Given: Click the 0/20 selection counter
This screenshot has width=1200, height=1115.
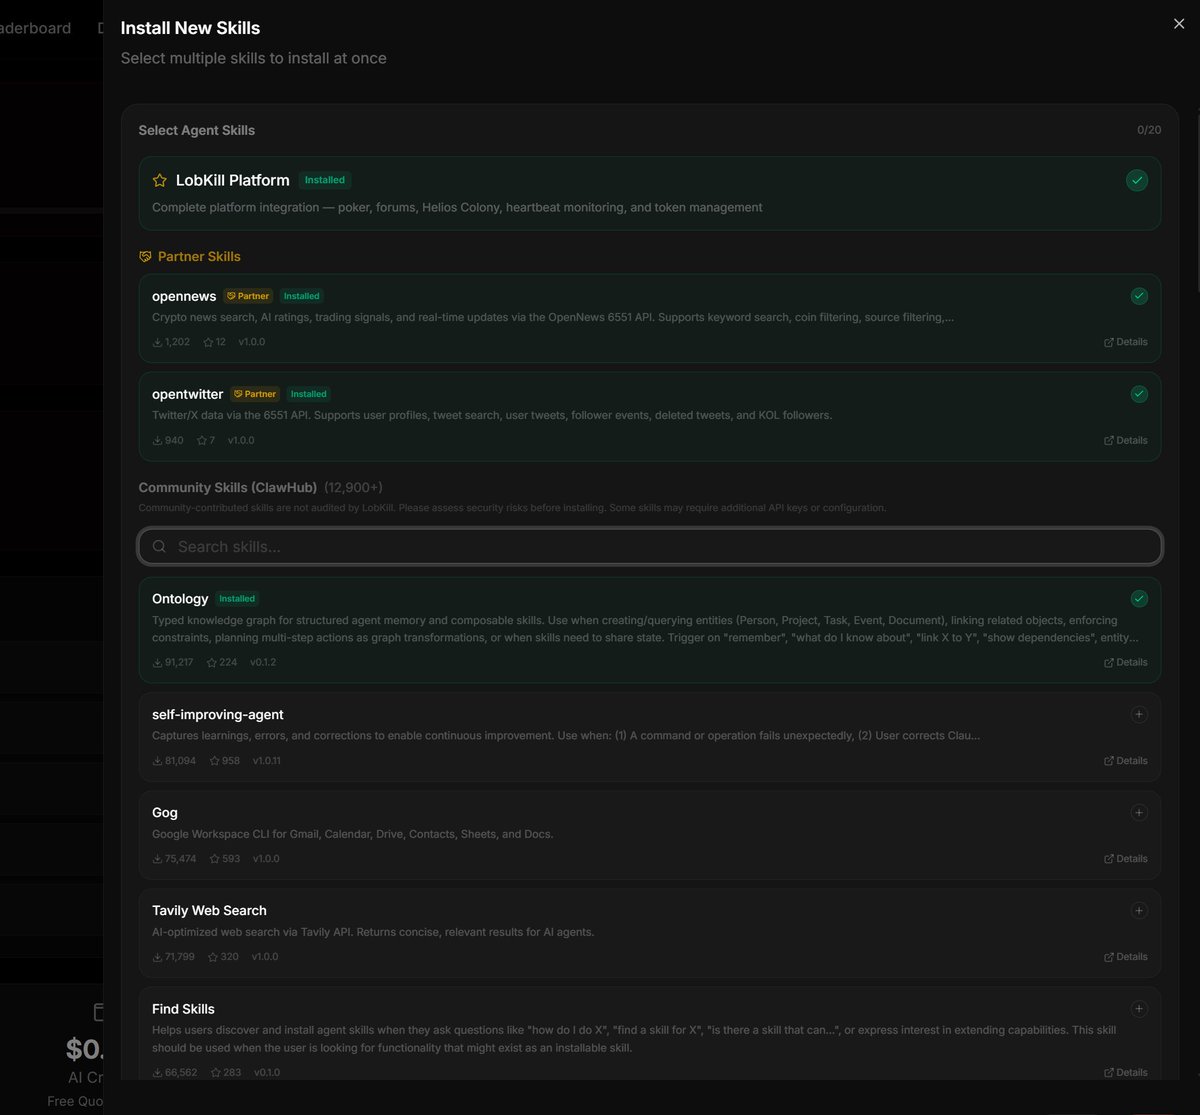Looking at the screenshot, I should (1149, 130).
